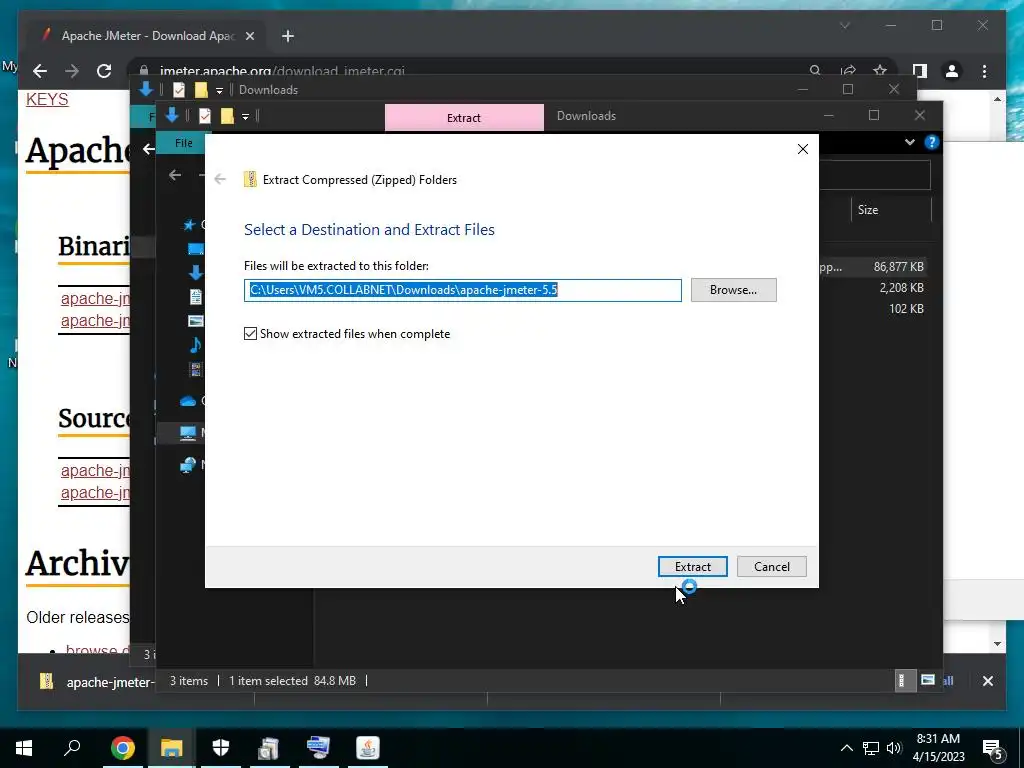Open Music note icon in navigation pane
The image size is (1024, 768).
[195, 345]
